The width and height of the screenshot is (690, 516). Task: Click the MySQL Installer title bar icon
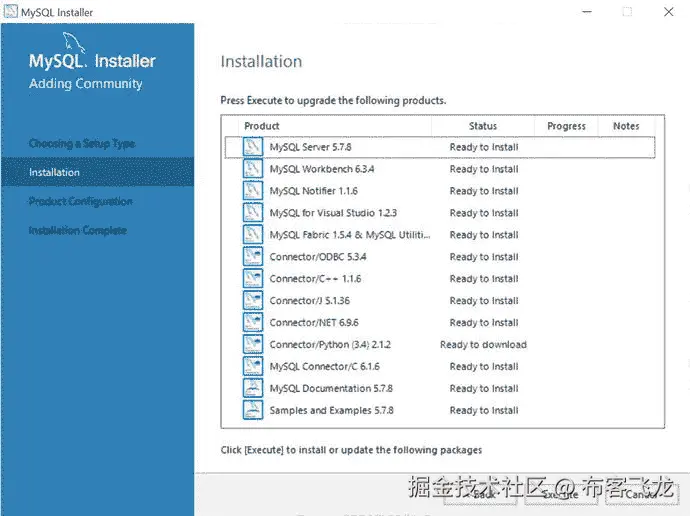coord(11,11)
